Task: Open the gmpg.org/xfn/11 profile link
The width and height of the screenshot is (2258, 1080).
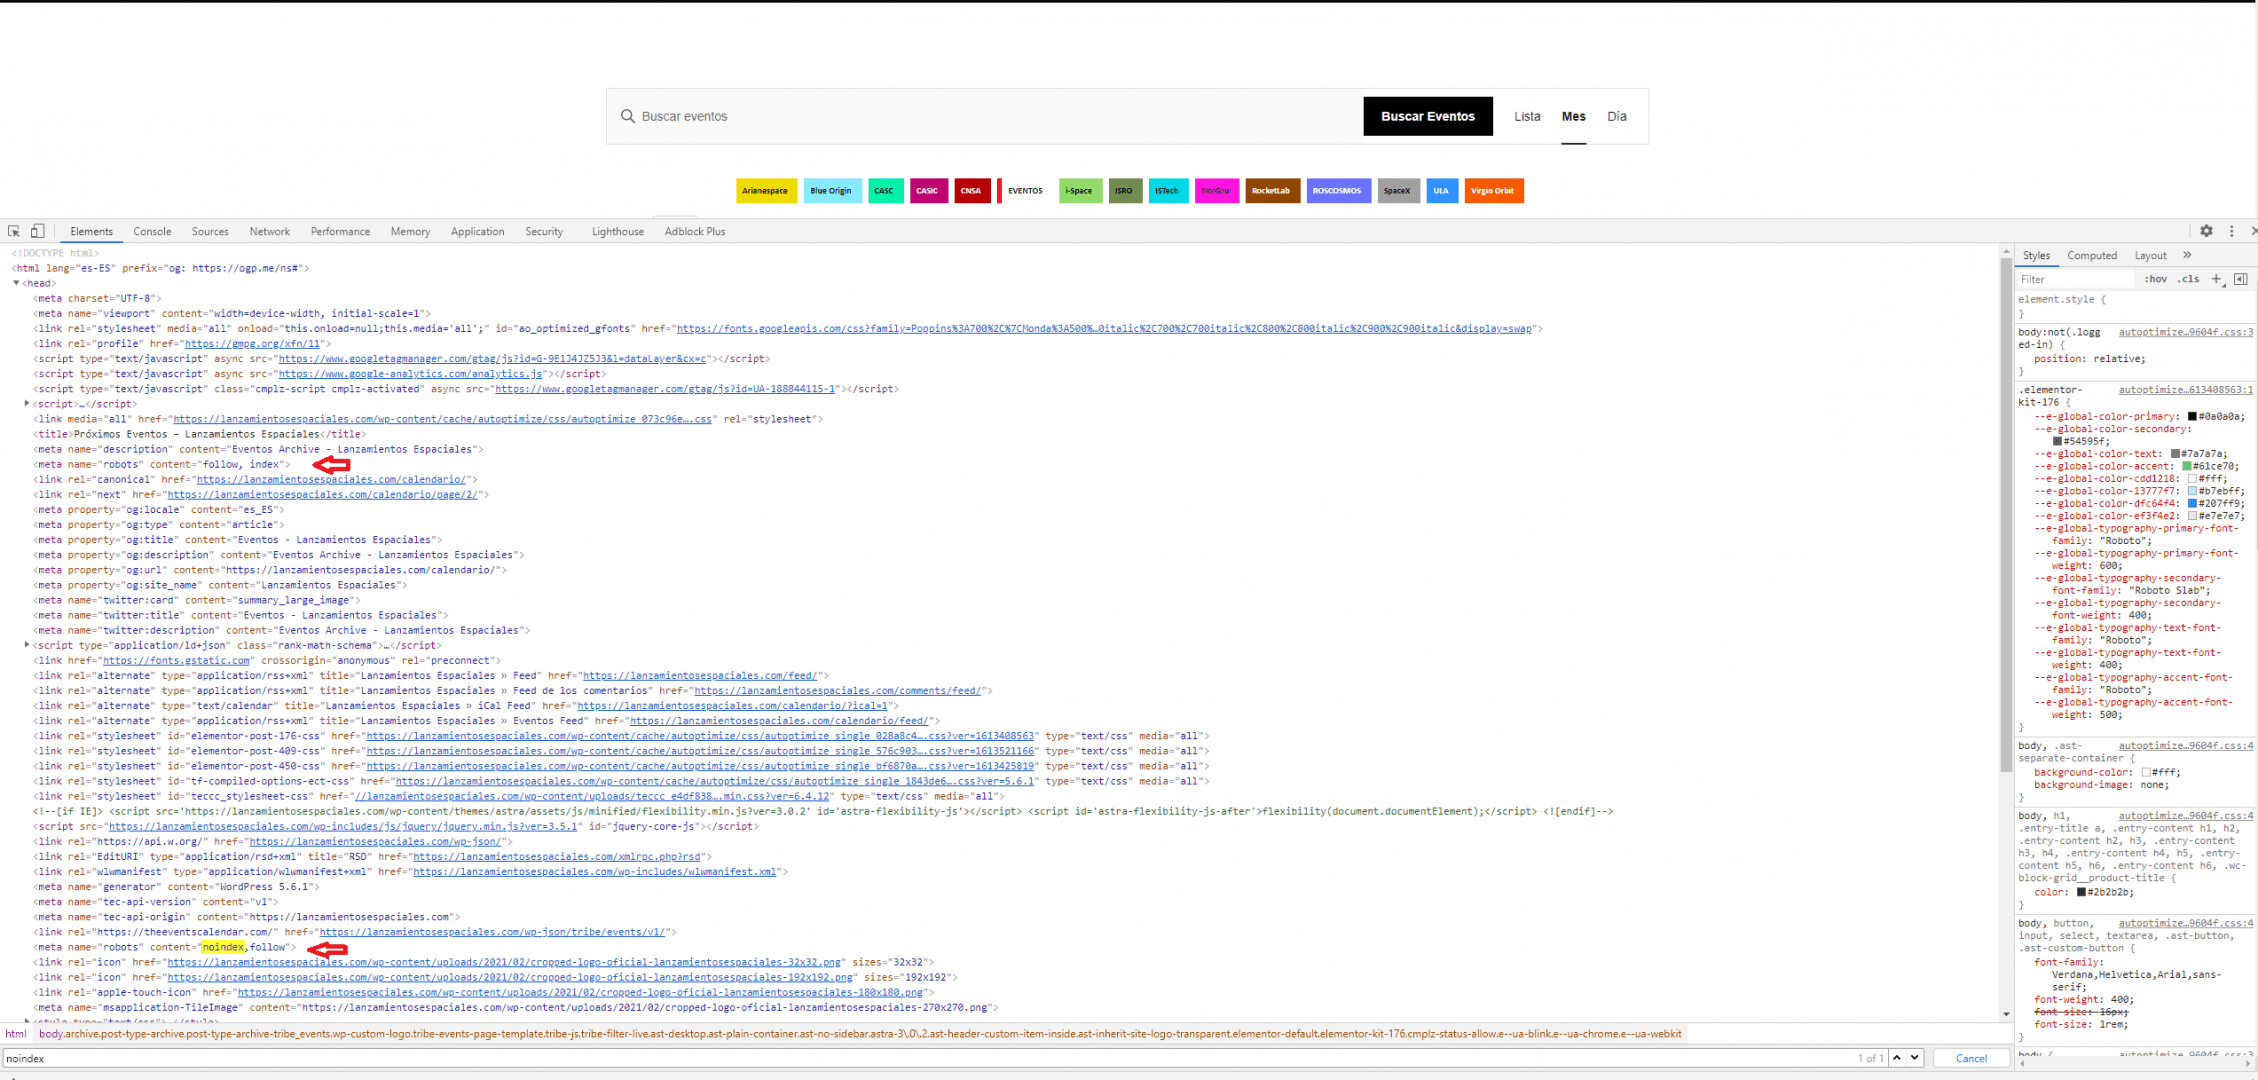Action: coord(252,344)
